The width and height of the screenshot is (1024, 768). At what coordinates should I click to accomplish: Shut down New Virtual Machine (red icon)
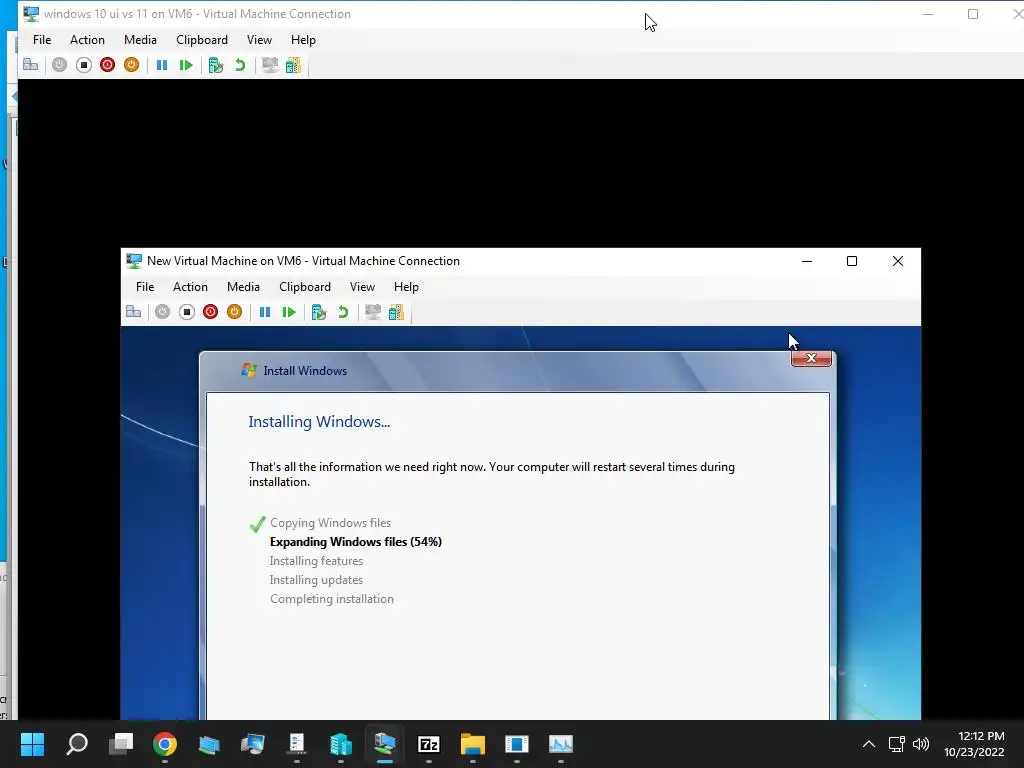pos(210,312)
